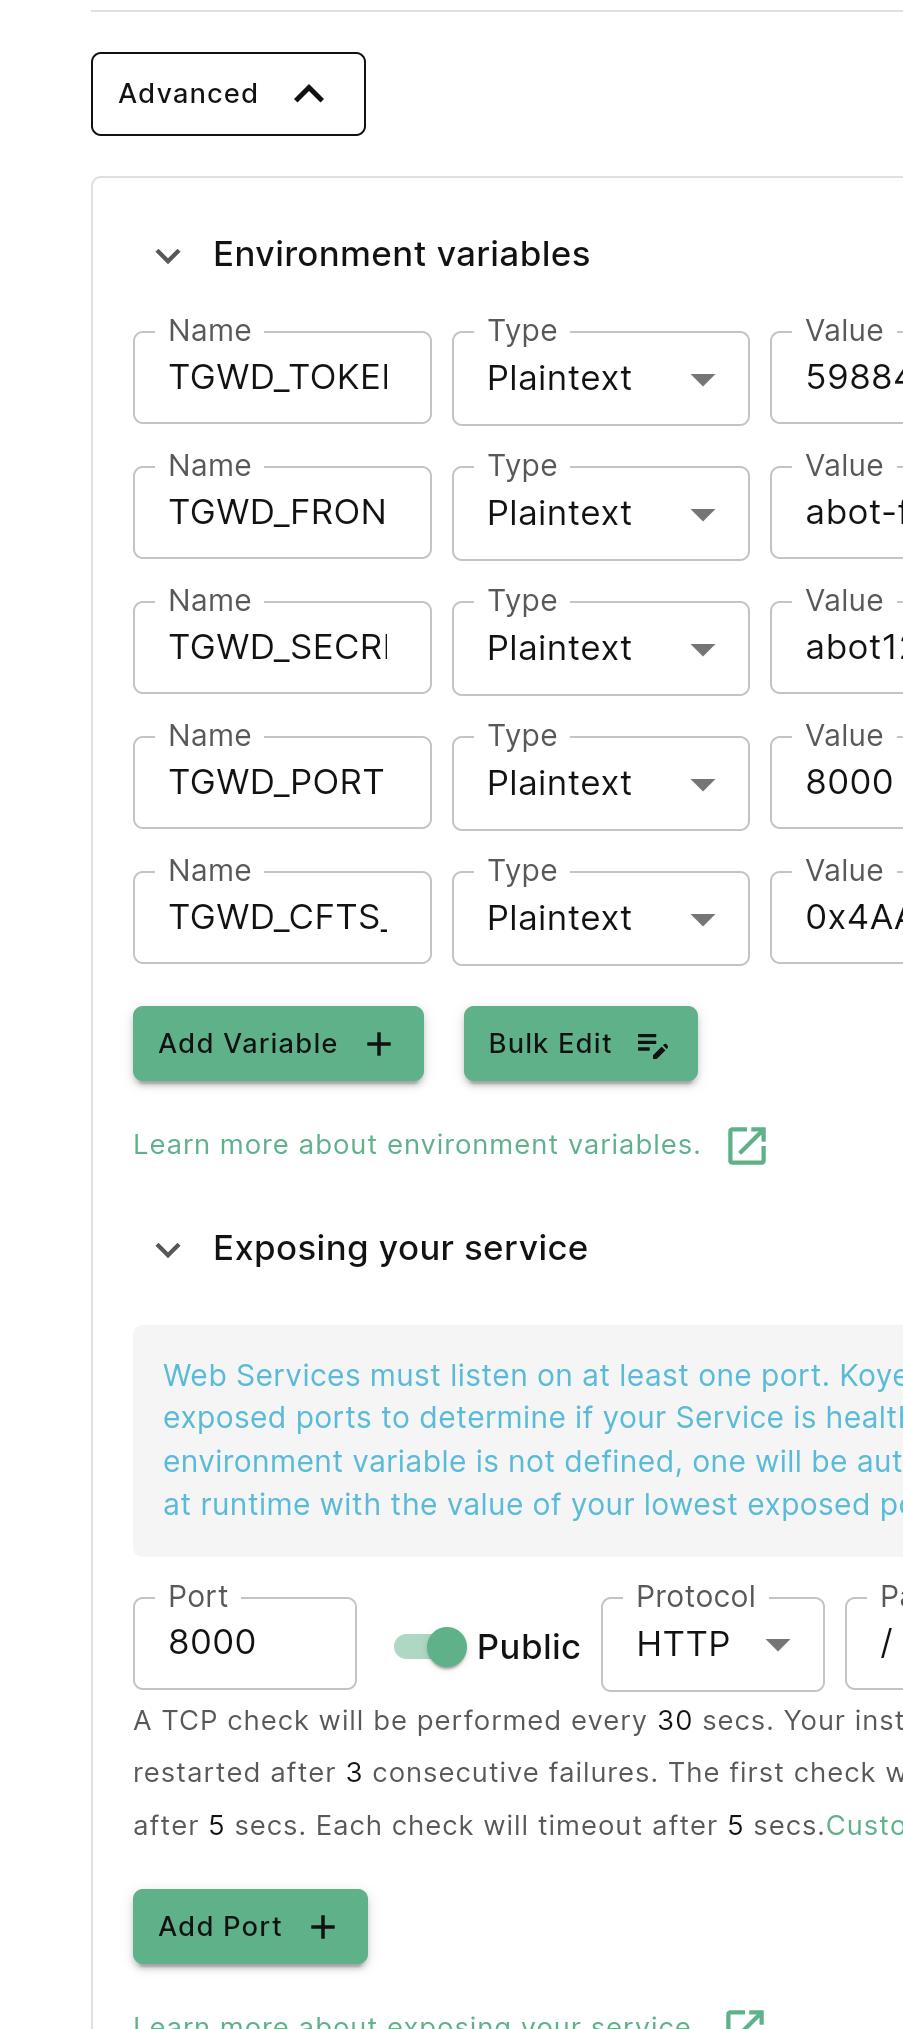Edit the Path field showing slash
Image resolution: width=903 pixels, height=2029 pixels.
coord(874,1643)
